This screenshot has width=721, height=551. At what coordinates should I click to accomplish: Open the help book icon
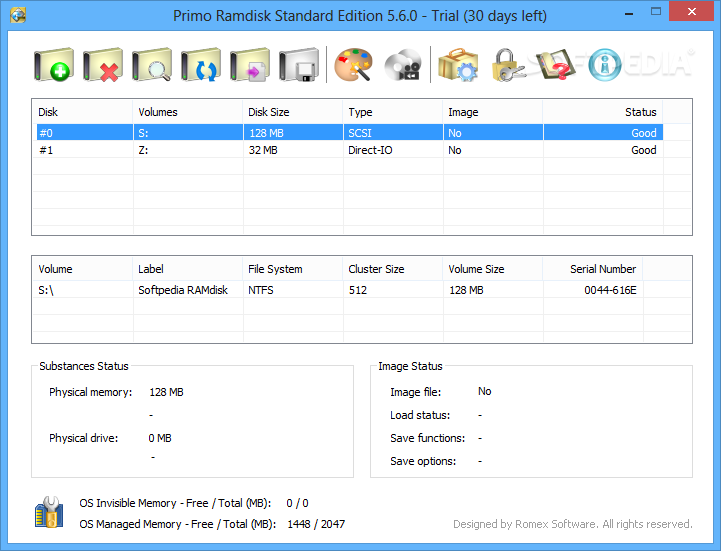click(x=556, y=65)
